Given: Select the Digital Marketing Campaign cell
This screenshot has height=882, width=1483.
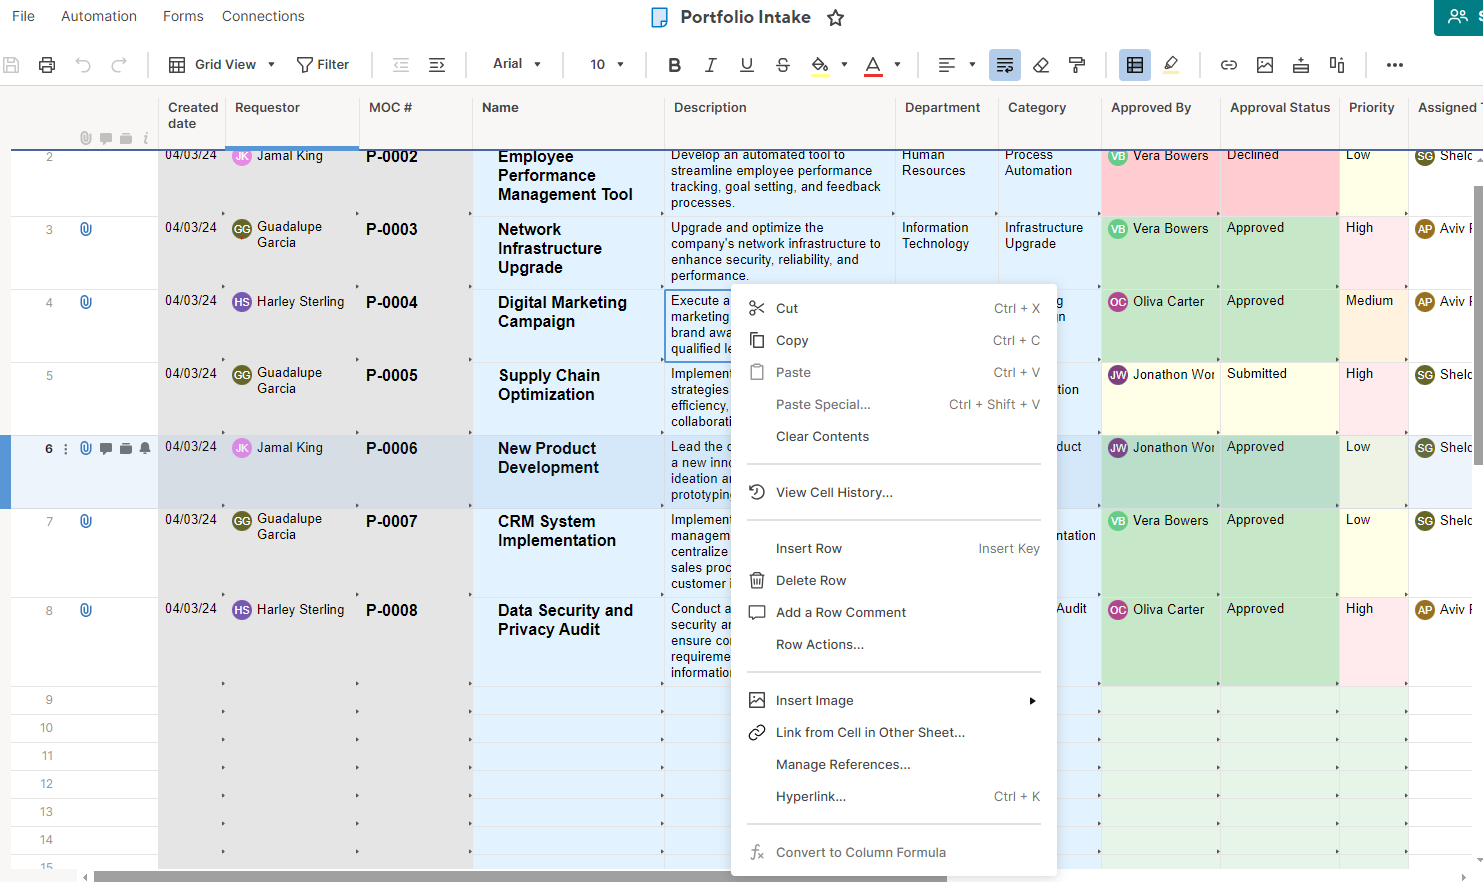Looking at the screenshot, I should pos(568,326).
